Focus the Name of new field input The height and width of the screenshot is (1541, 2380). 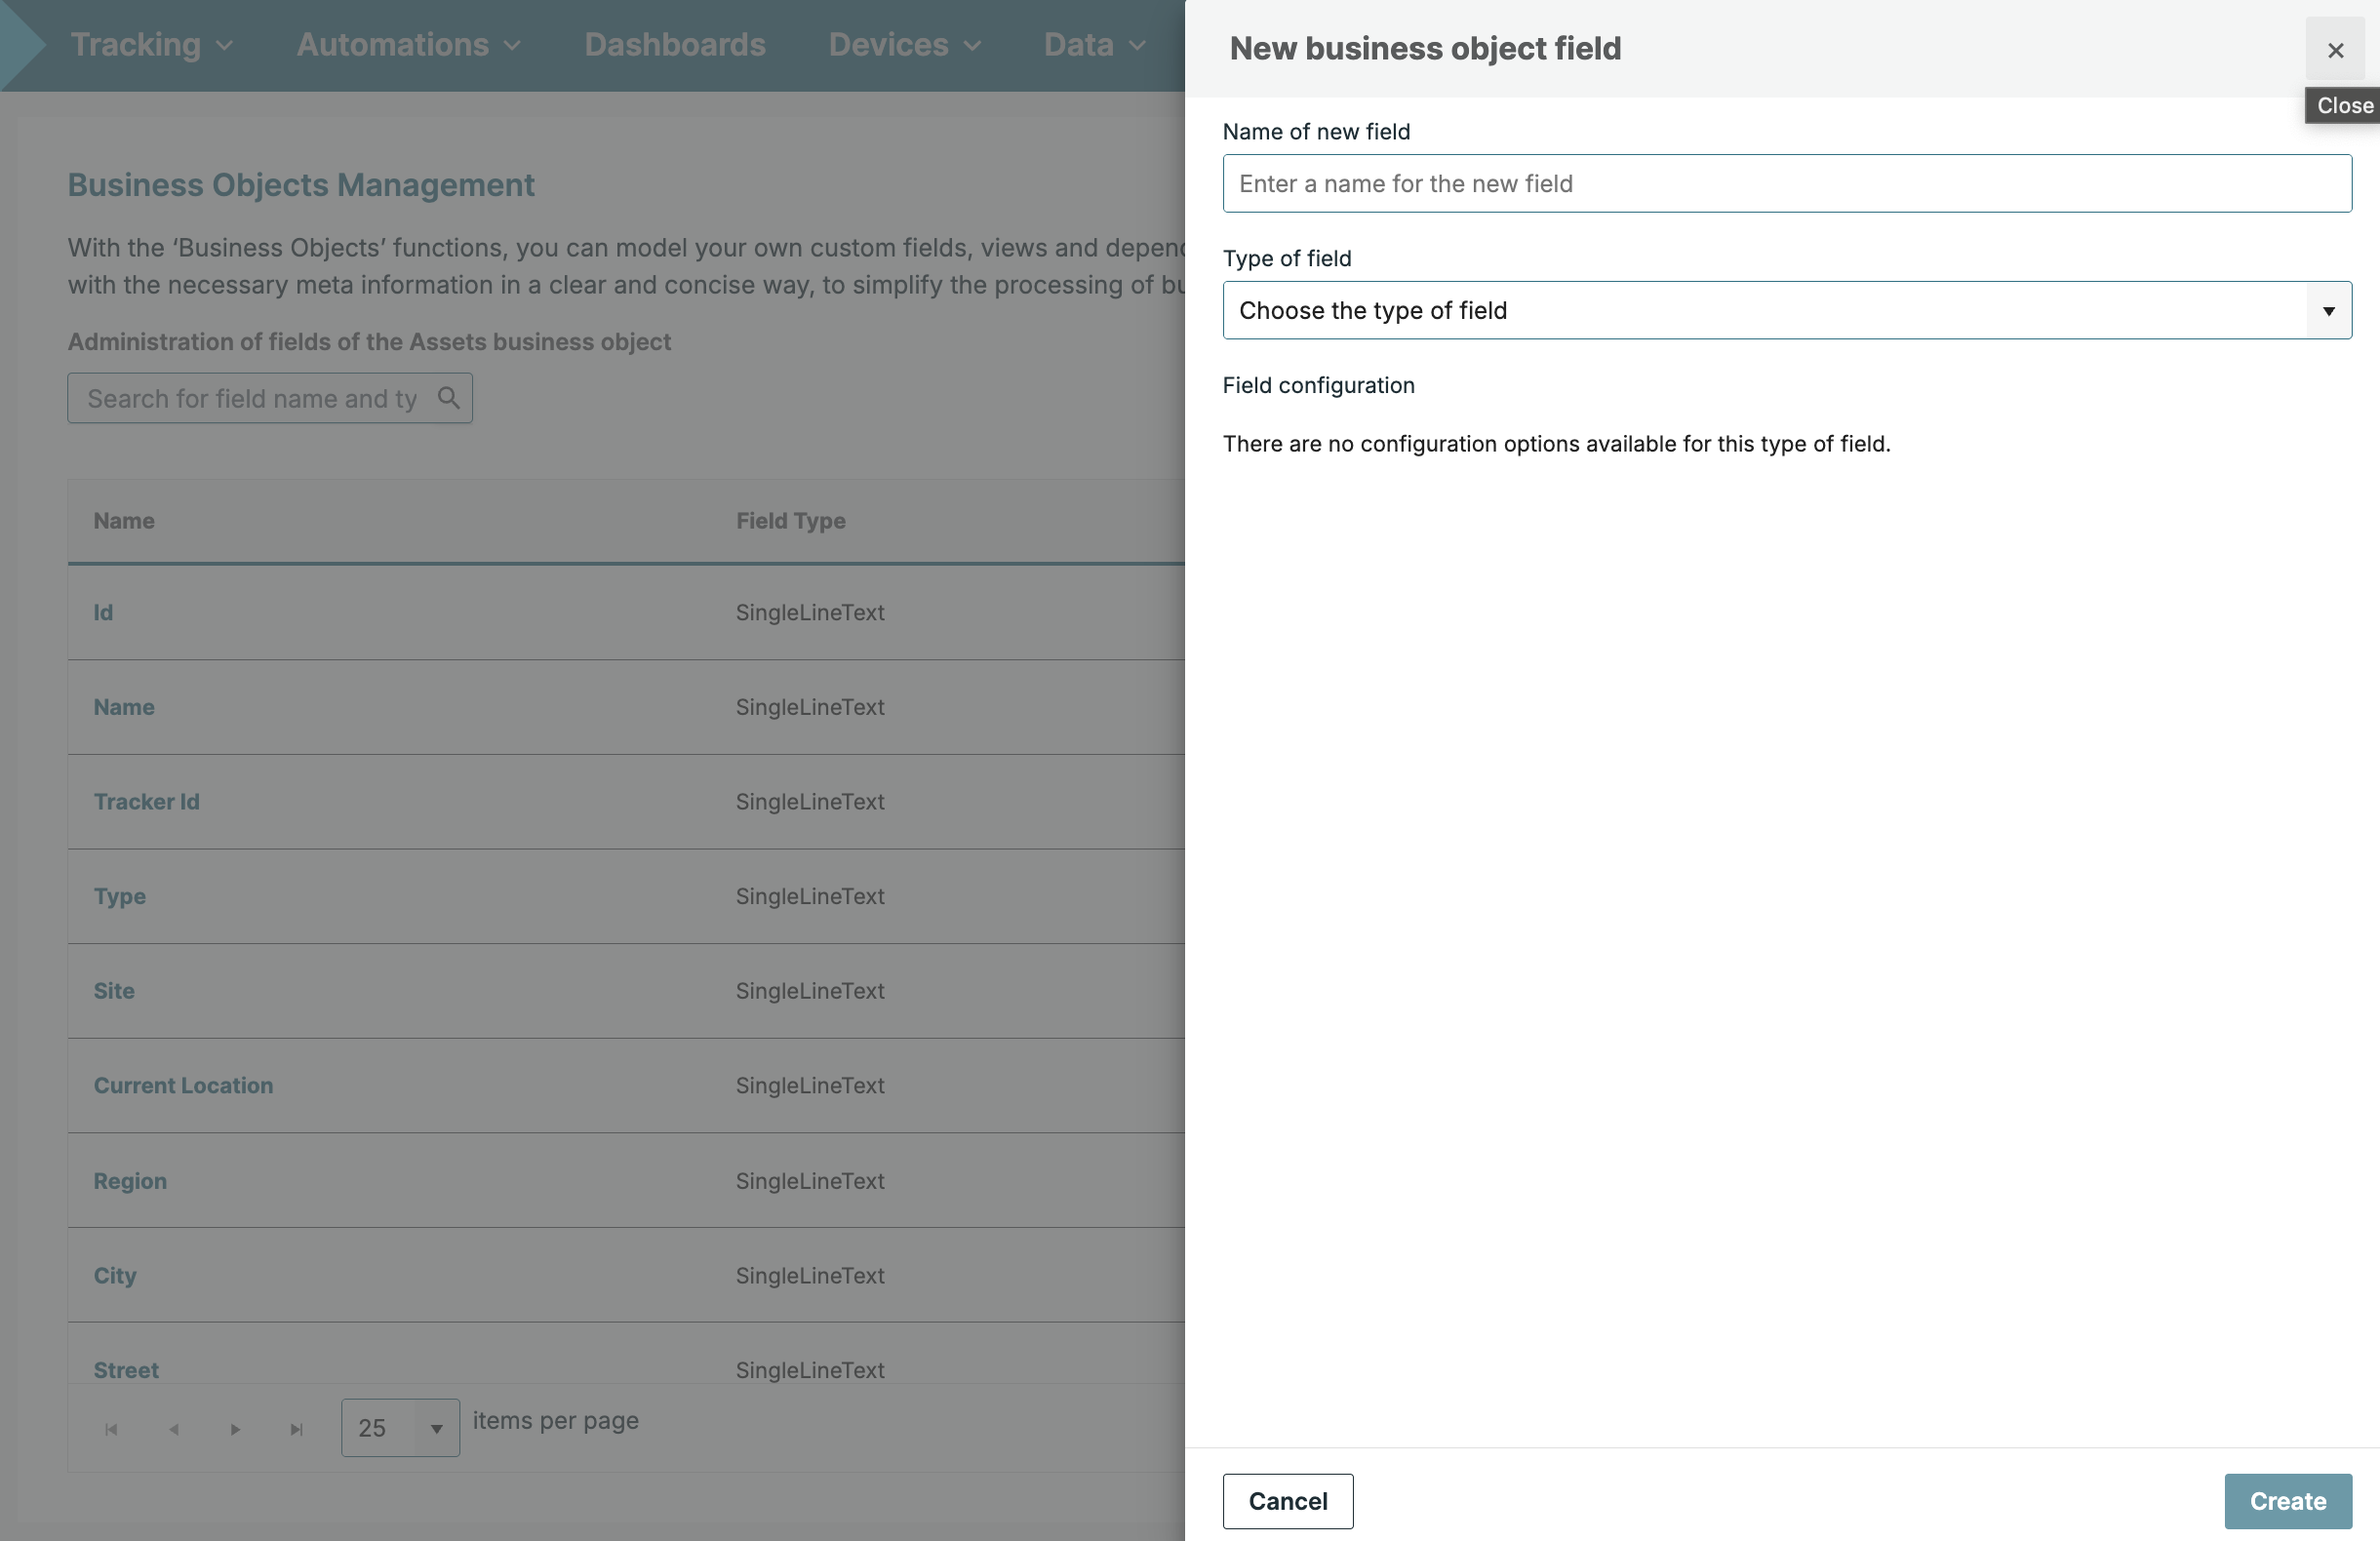[x=1786, y=184]
